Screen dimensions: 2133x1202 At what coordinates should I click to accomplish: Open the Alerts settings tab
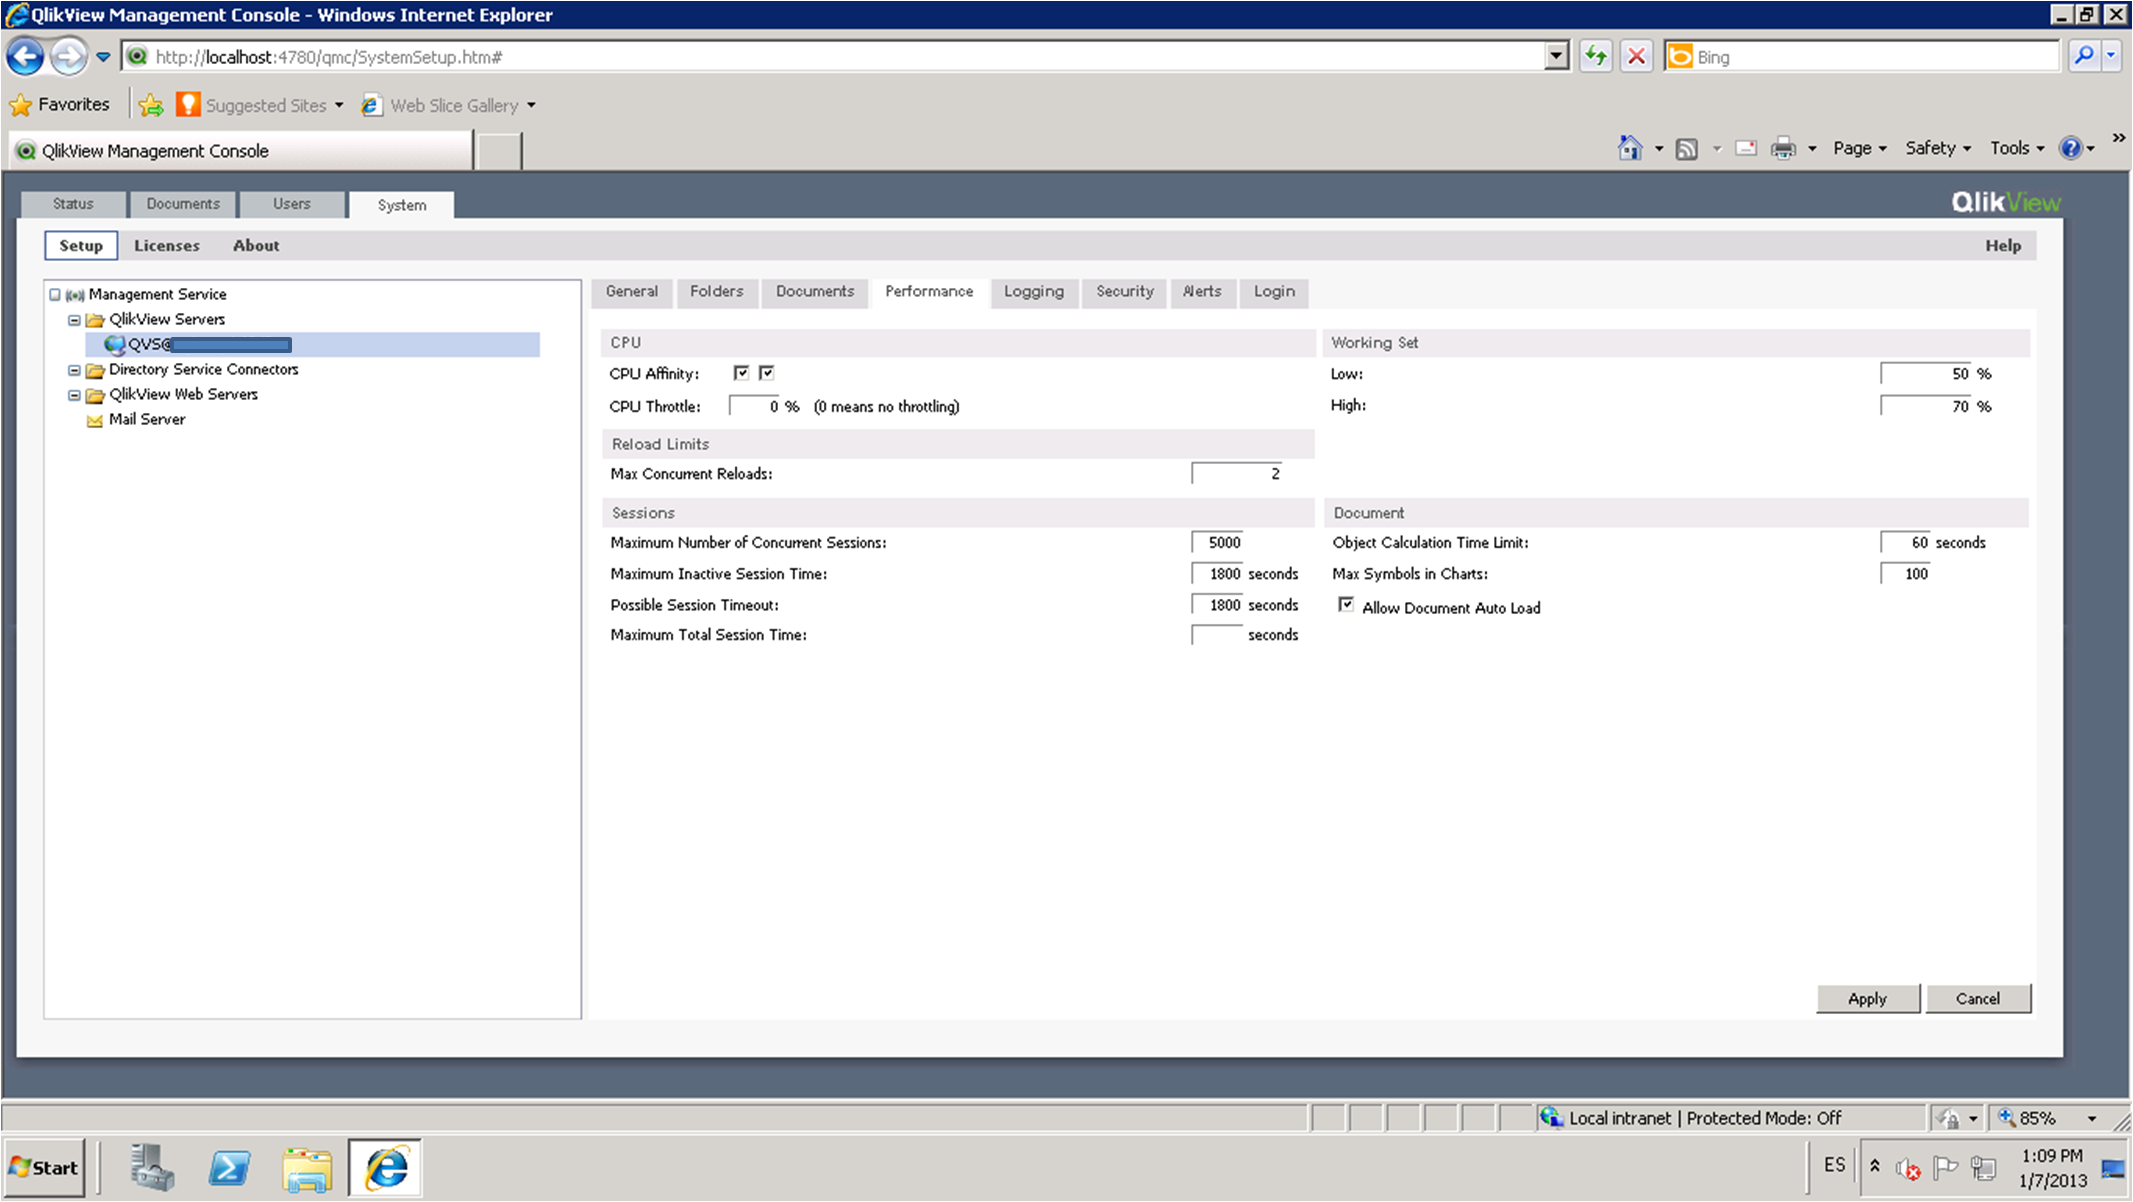point(1202,292)
